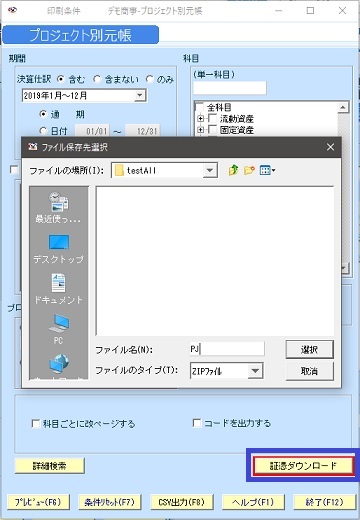Click プレビュー(F6) button

point(38,502)
